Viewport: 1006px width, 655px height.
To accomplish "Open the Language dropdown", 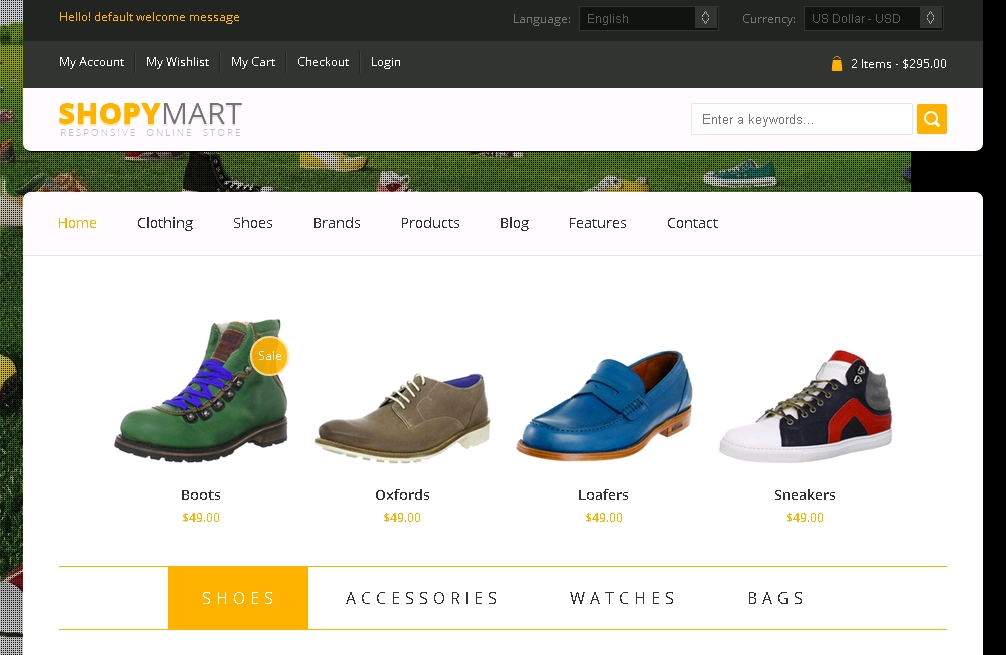I will (648, 18).
